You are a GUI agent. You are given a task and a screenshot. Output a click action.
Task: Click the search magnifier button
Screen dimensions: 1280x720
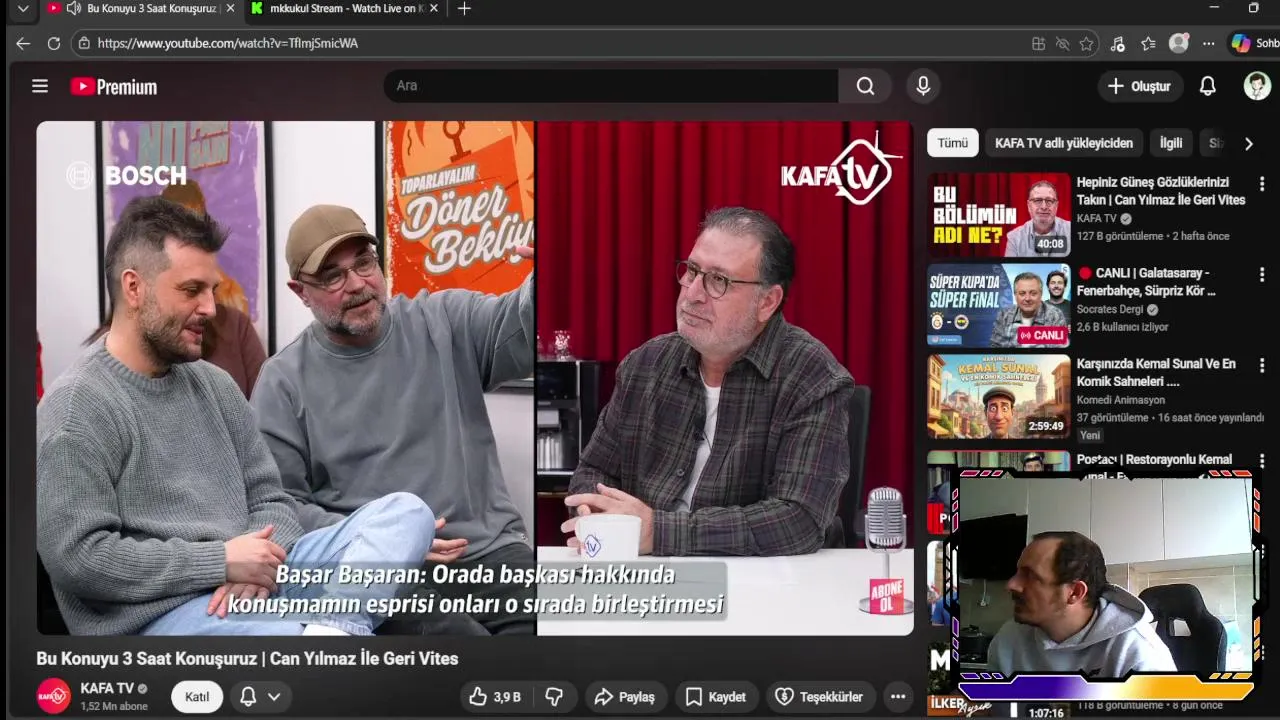pos(865,86)
